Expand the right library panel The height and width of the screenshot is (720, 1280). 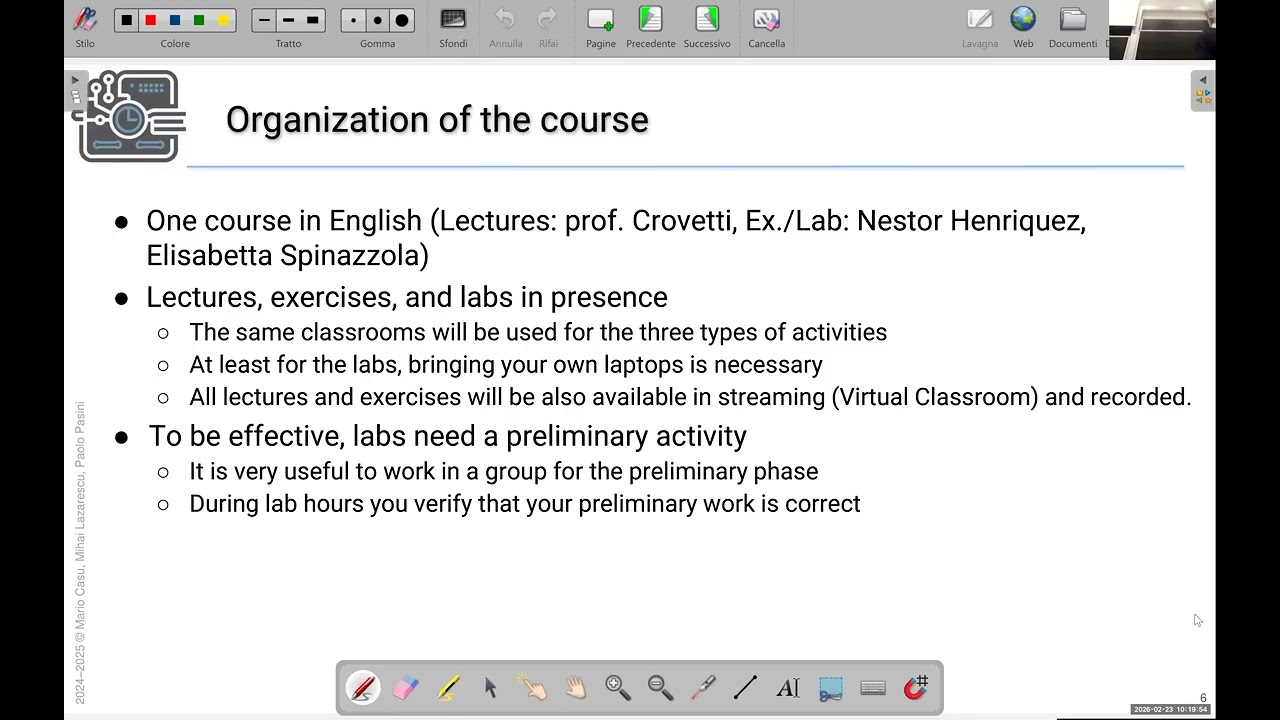click(x=1203, y=89)
